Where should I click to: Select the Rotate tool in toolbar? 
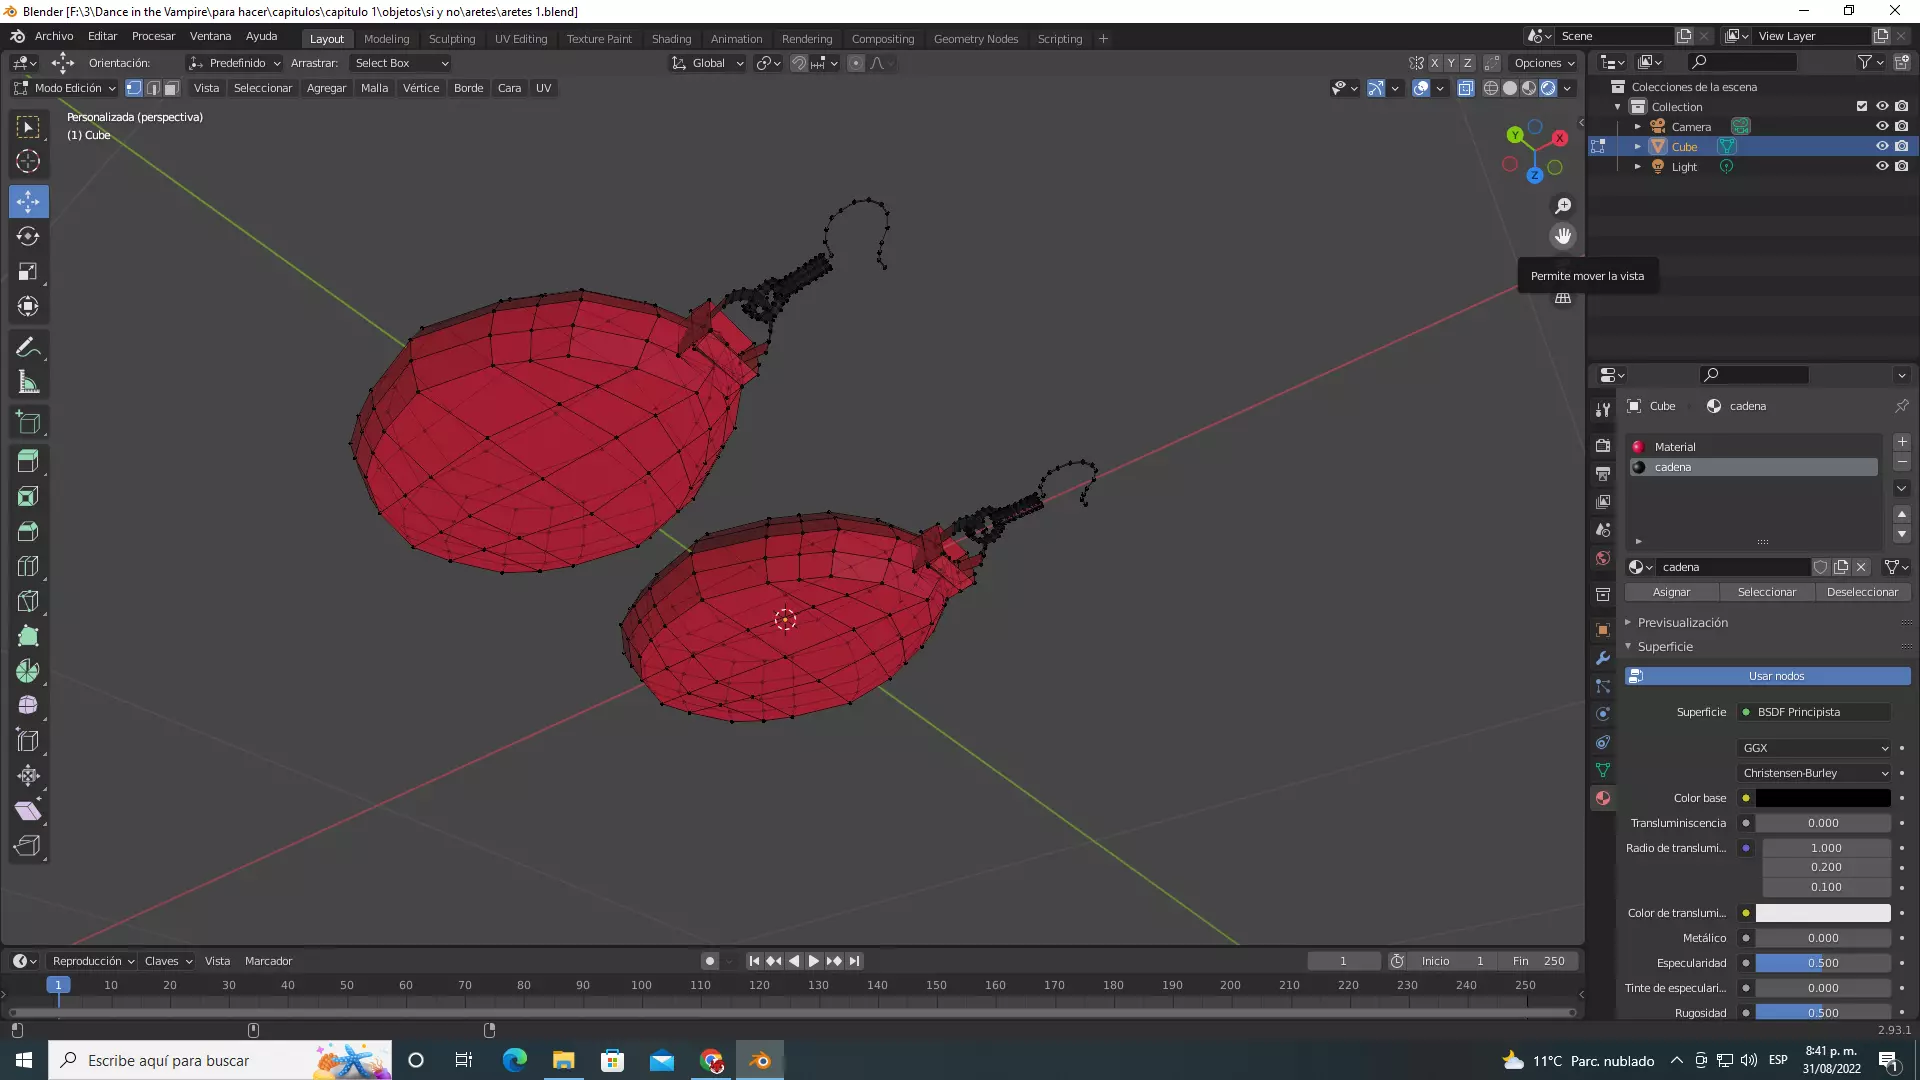28,237
